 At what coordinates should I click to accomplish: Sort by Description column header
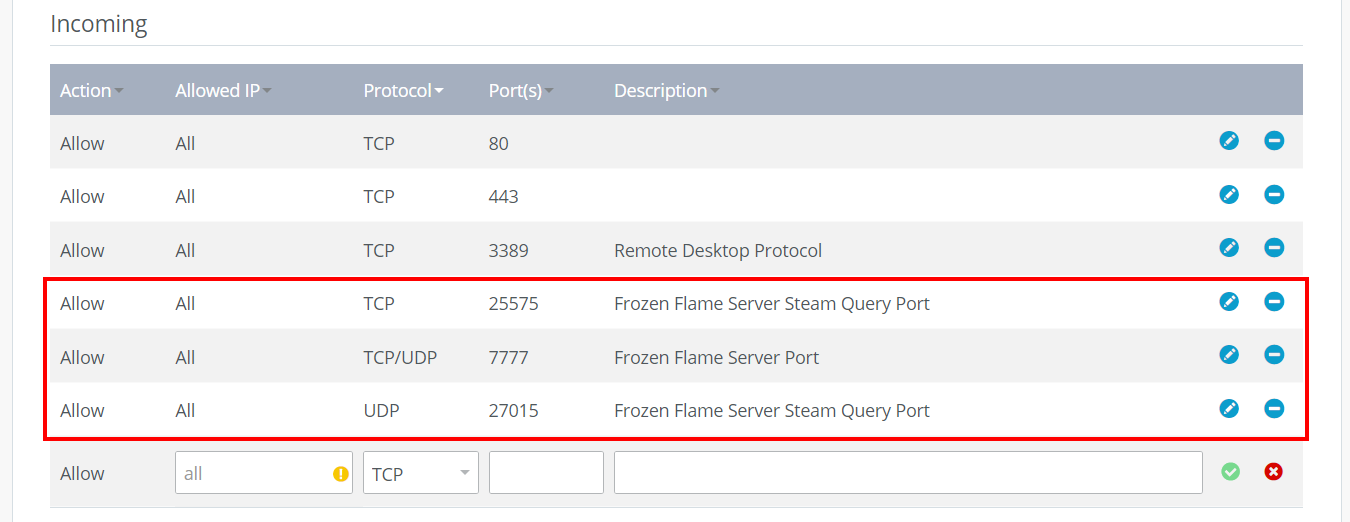click(666, 90)
